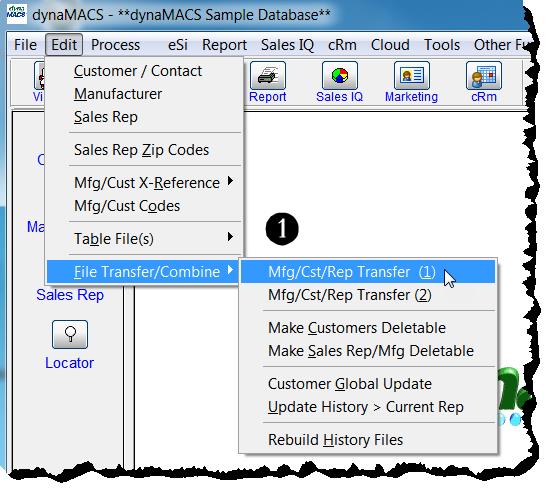Select Mfg/Cst/Rep Transfer (1)
This screenshot has height=492, width=552.
tap(368, 272)
